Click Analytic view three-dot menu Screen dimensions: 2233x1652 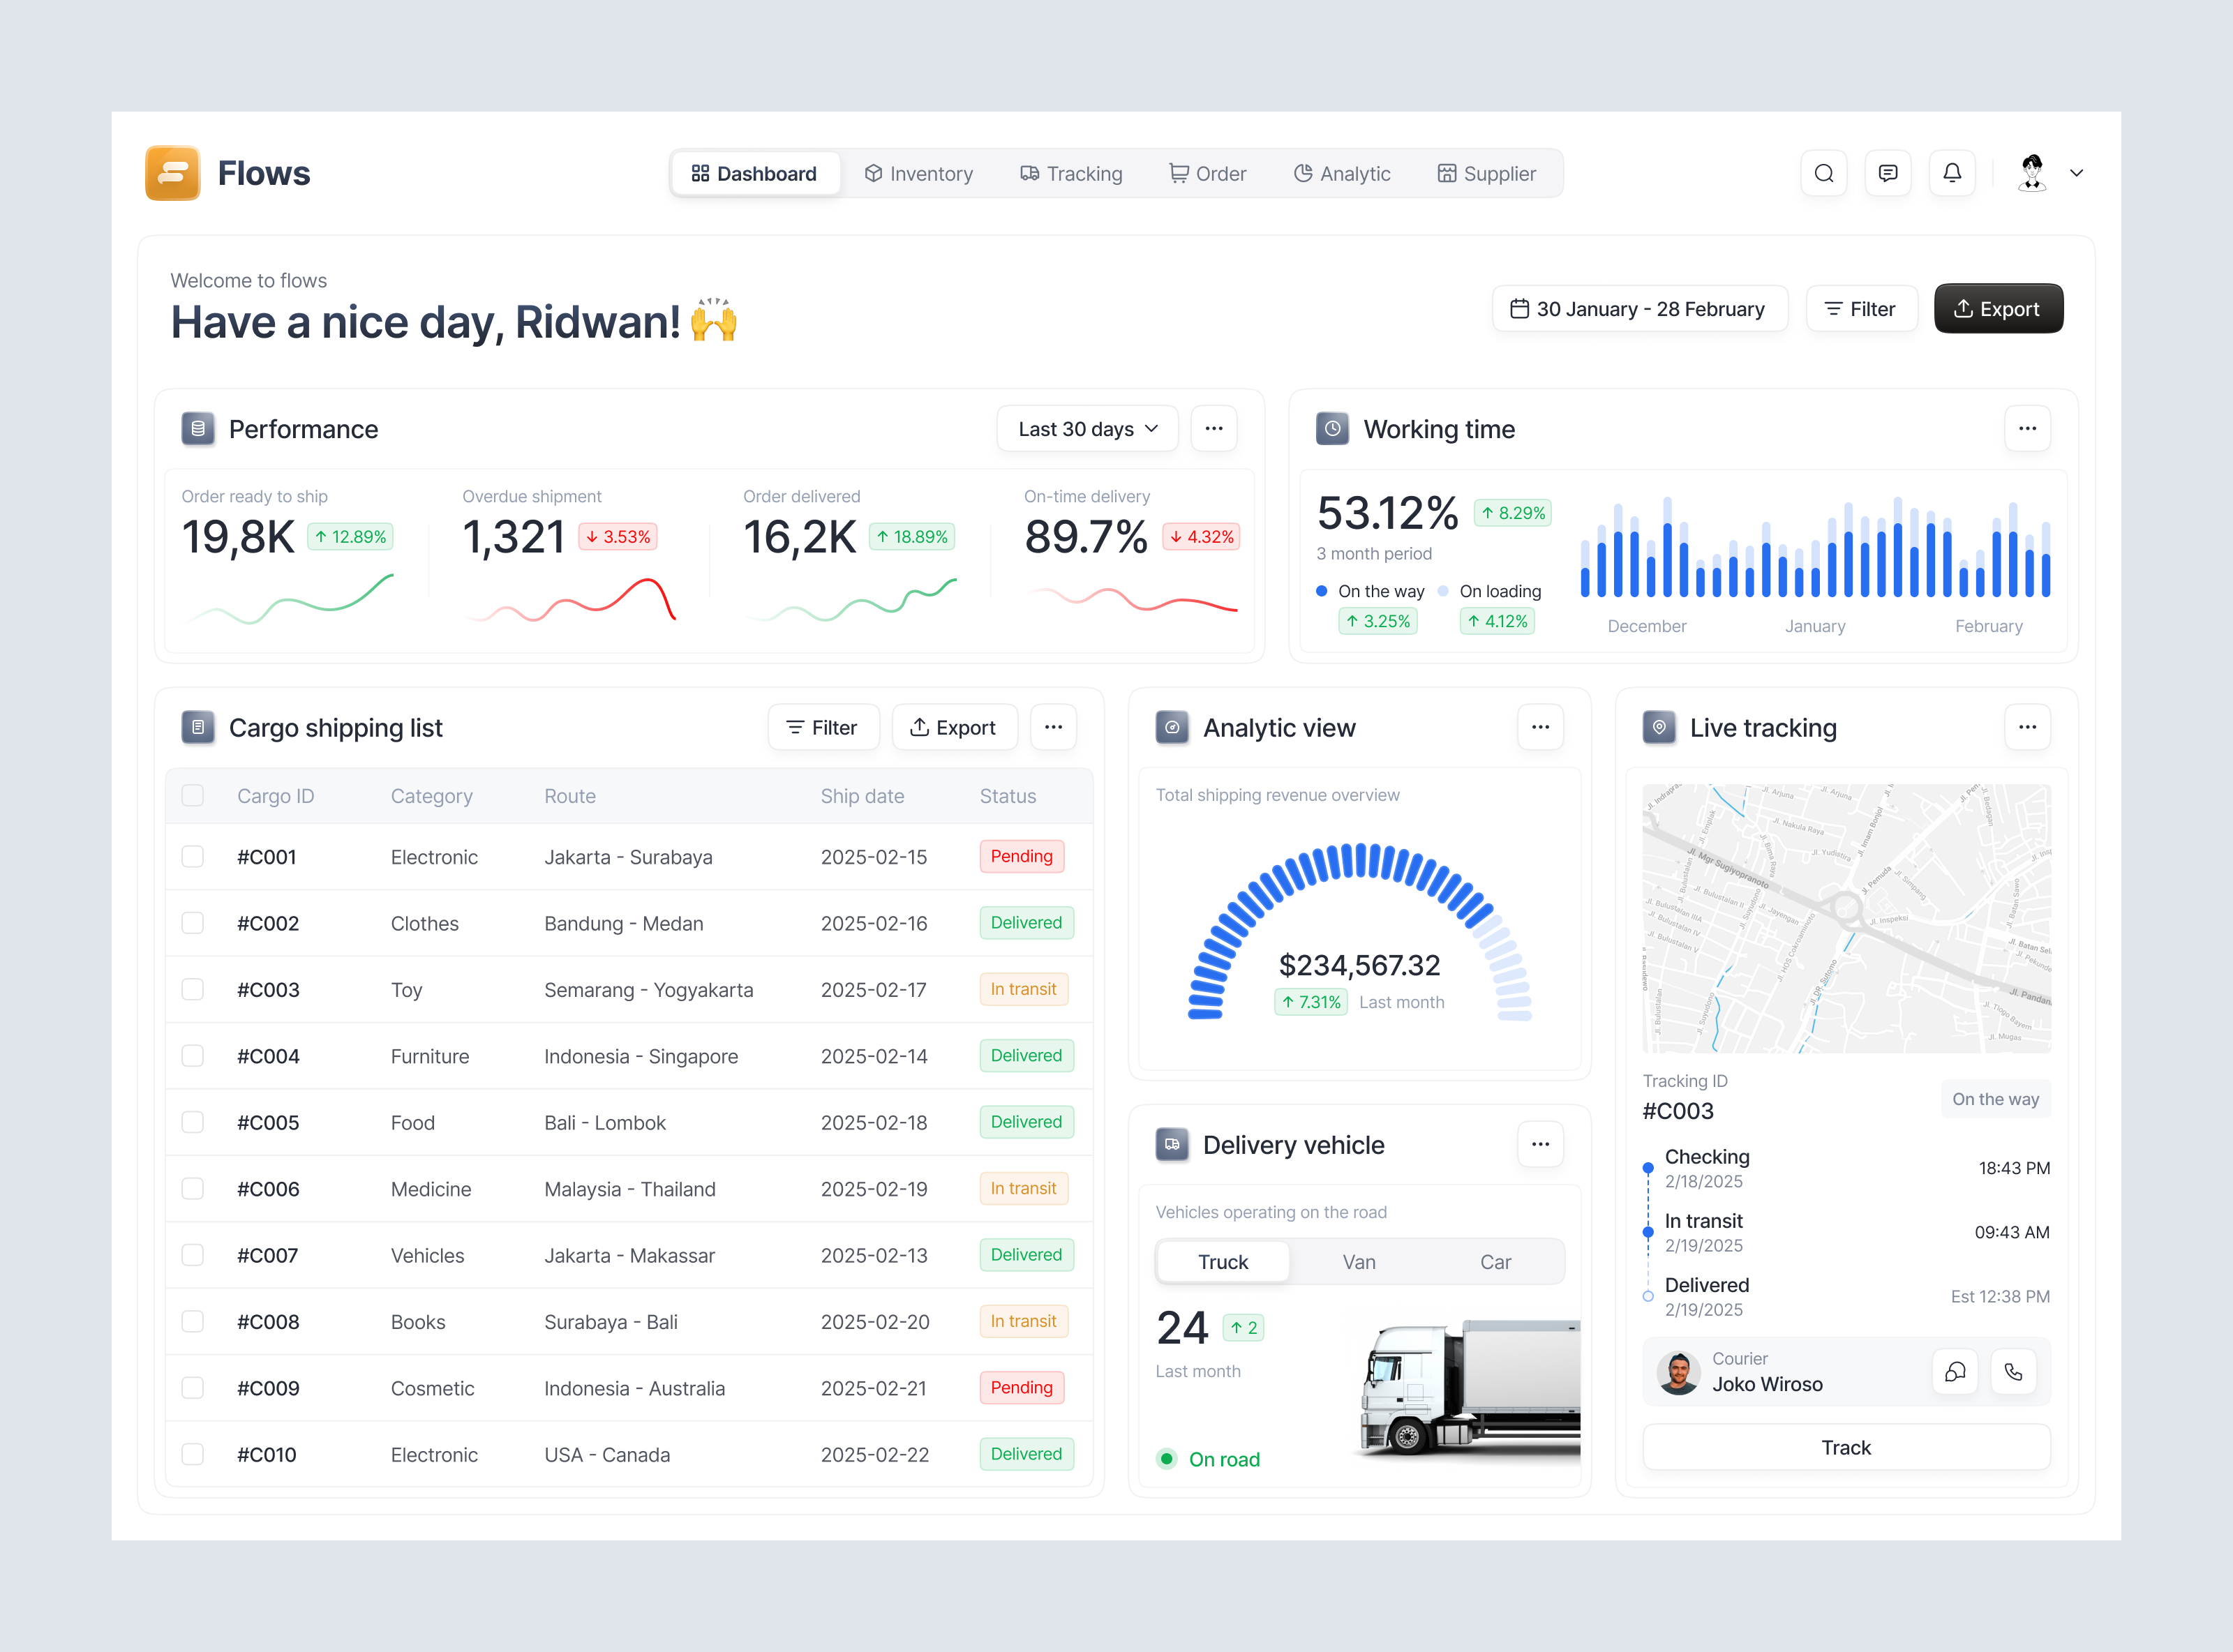tap(1540, 727)
